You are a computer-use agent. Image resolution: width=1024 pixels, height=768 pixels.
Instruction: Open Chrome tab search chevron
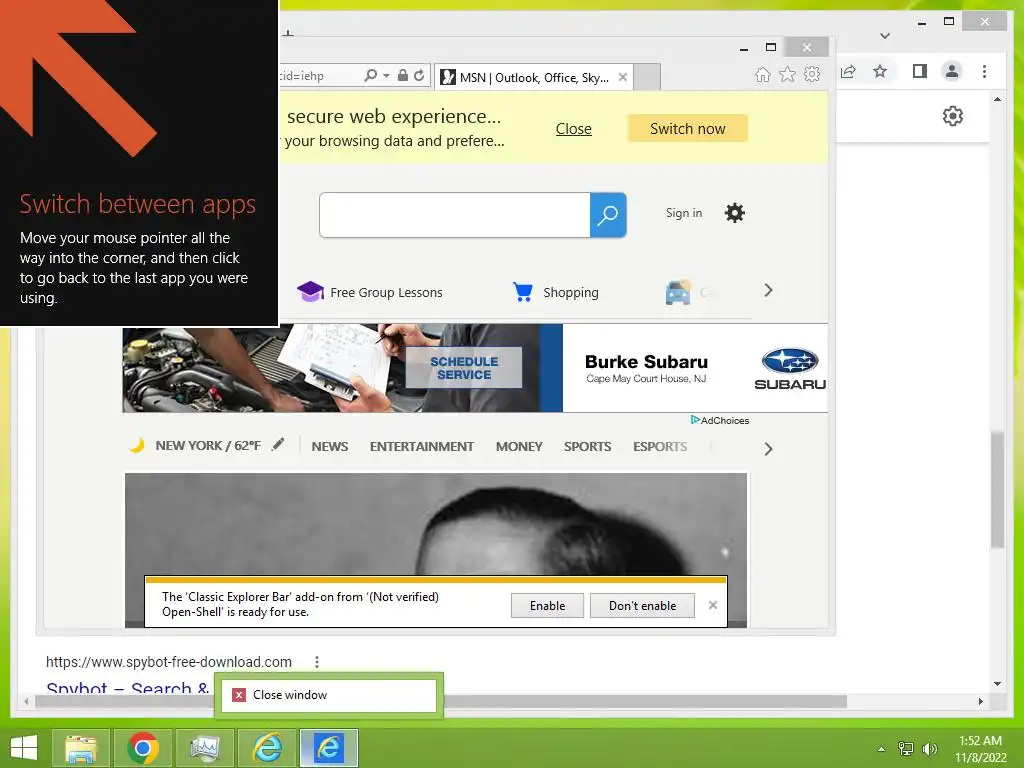click(x=885, y=36)
